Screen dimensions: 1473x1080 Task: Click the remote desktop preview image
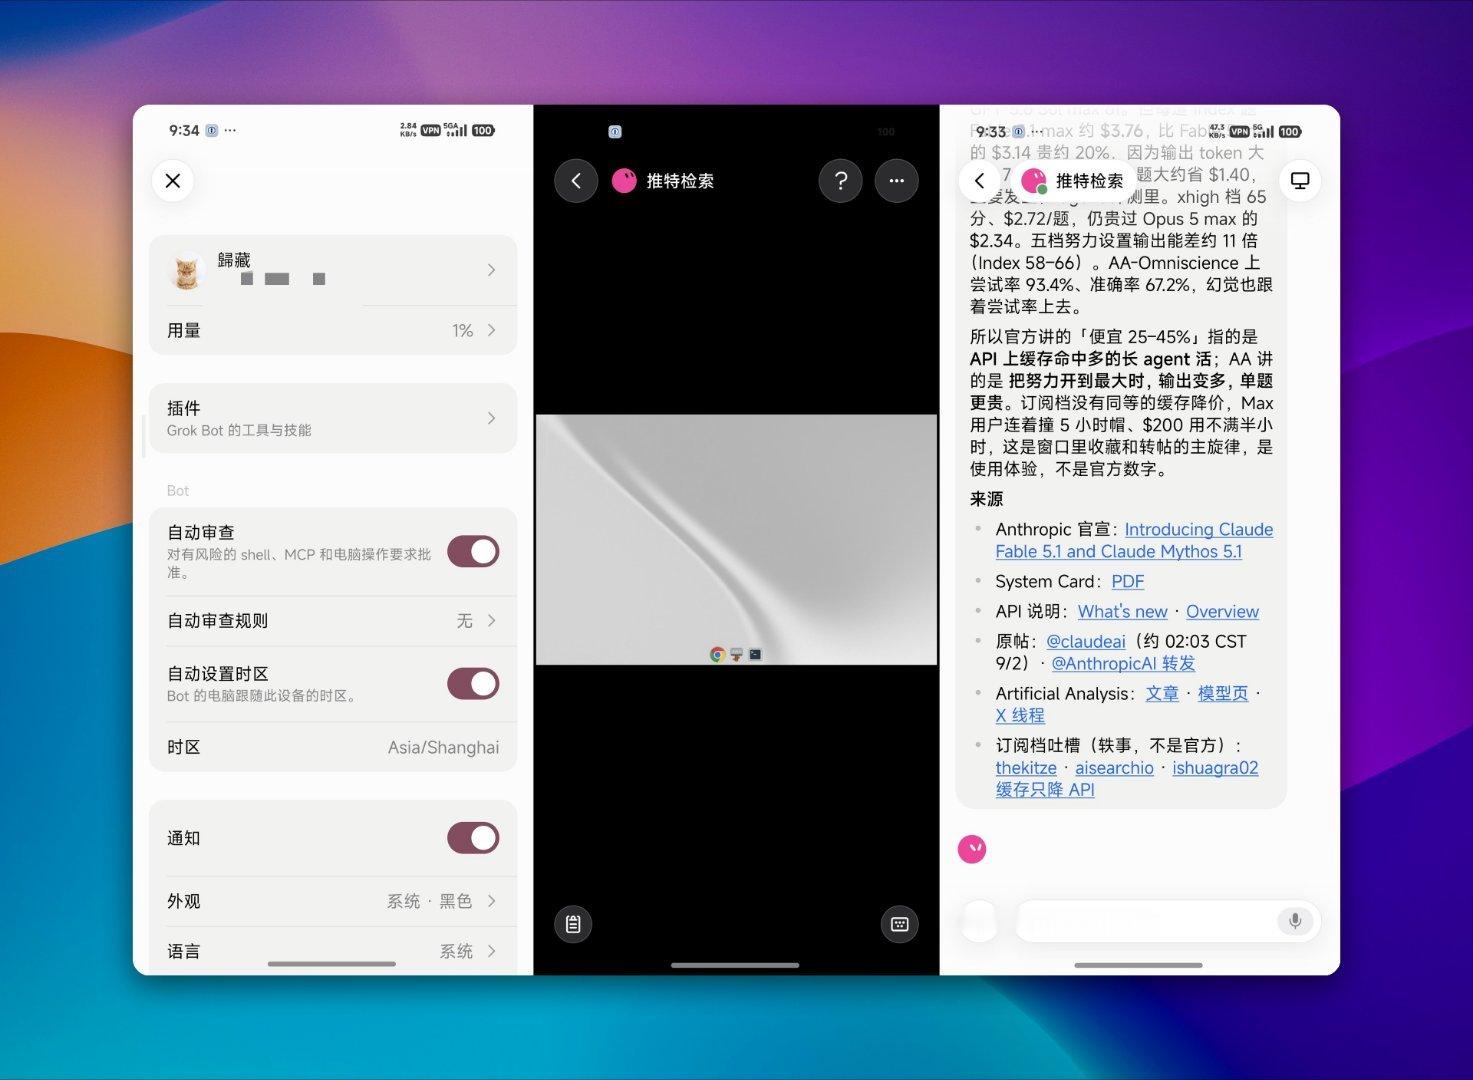(x=736, y=540)
